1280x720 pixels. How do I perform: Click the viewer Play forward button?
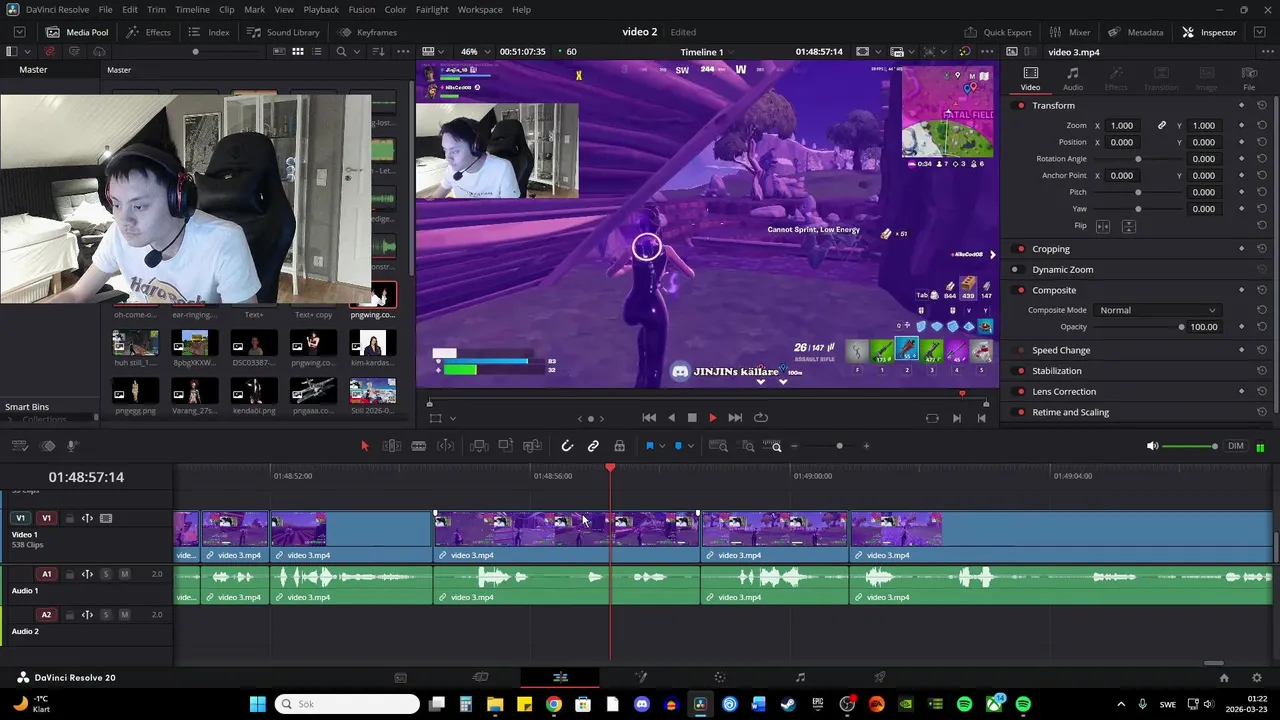713,418
